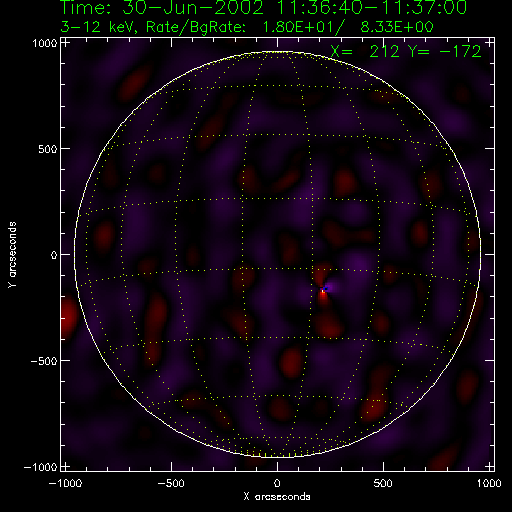The image size is (512, 512).
Task: Click the -1000 tick label on Y axis
Action: point(41,467)
